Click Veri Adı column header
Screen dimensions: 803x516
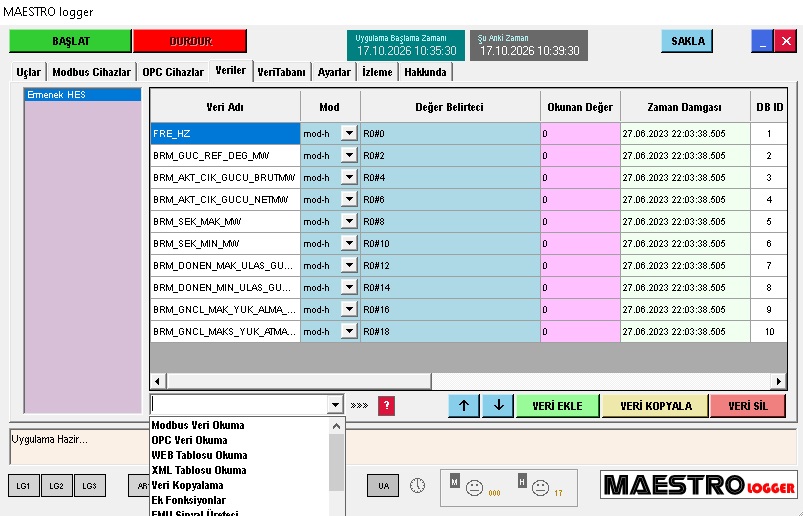point(225,107)
